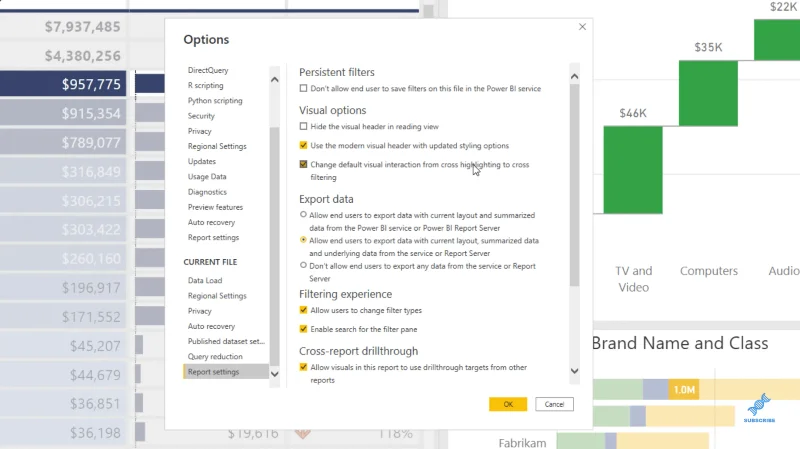Click the $915,354 row in table
This screenshot has height=449, width=800.
tap(63, 113)
